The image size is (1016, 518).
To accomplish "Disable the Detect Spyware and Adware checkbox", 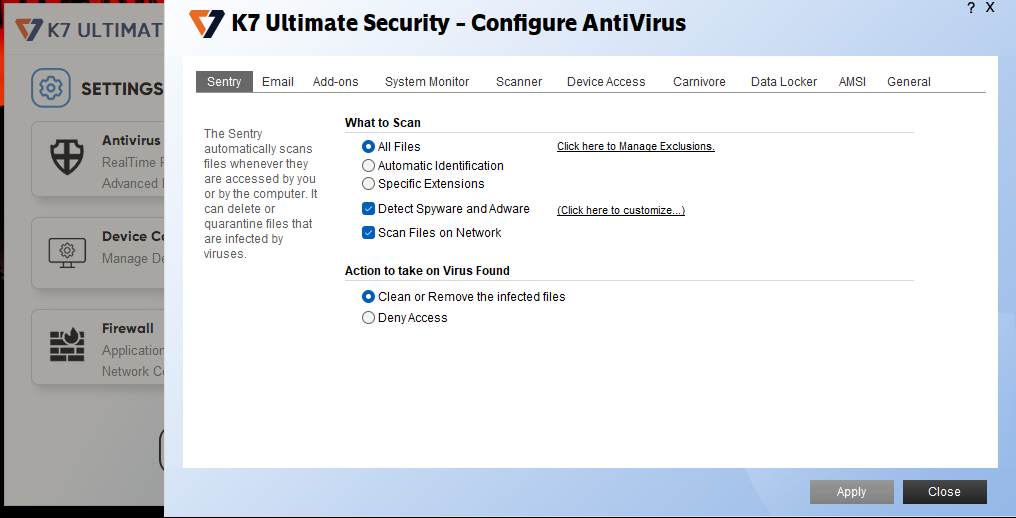I will 369,209.
